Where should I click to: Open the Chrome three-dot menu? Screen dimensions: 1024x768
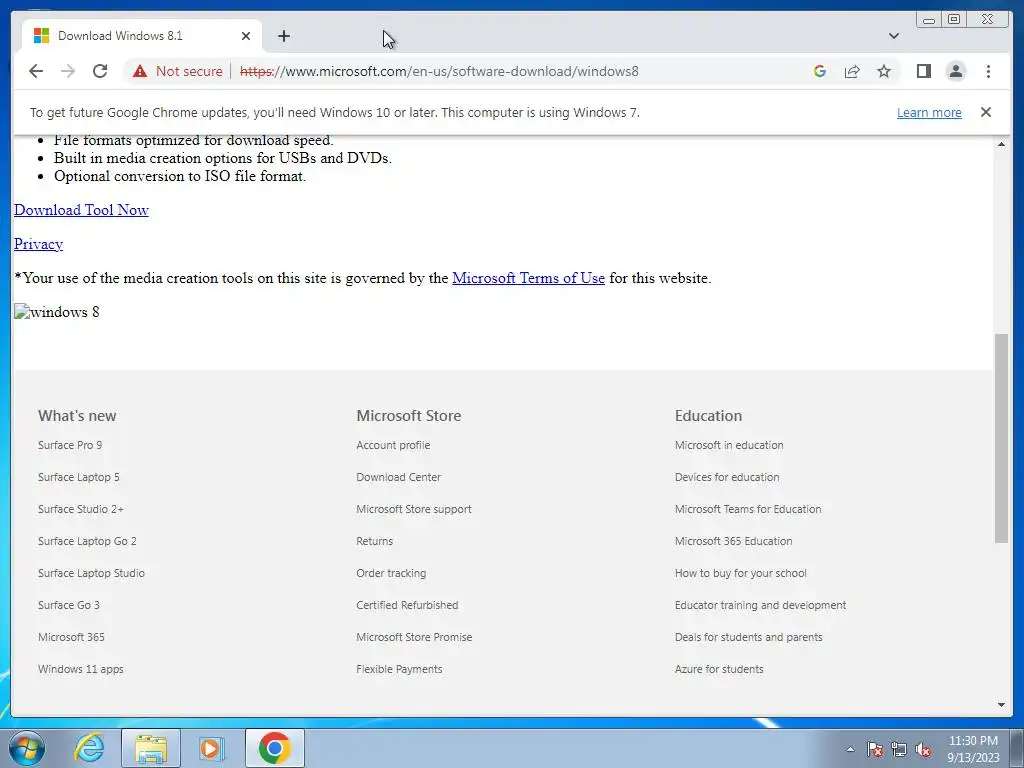(x=988, y=71)
